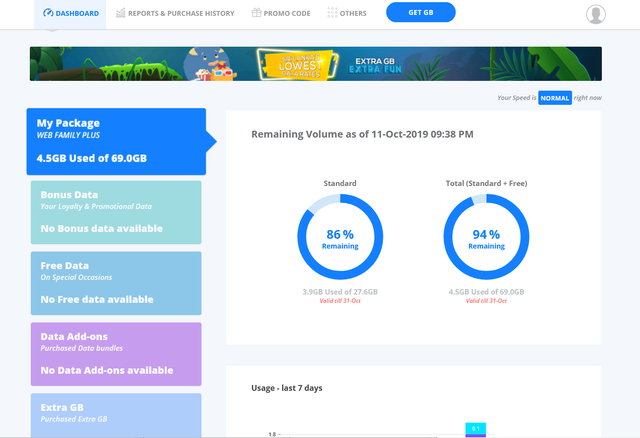The width and height of the screenshot is (640, 438).
Task: Open the Promo Code tab
Action: (x=281, y=13)
